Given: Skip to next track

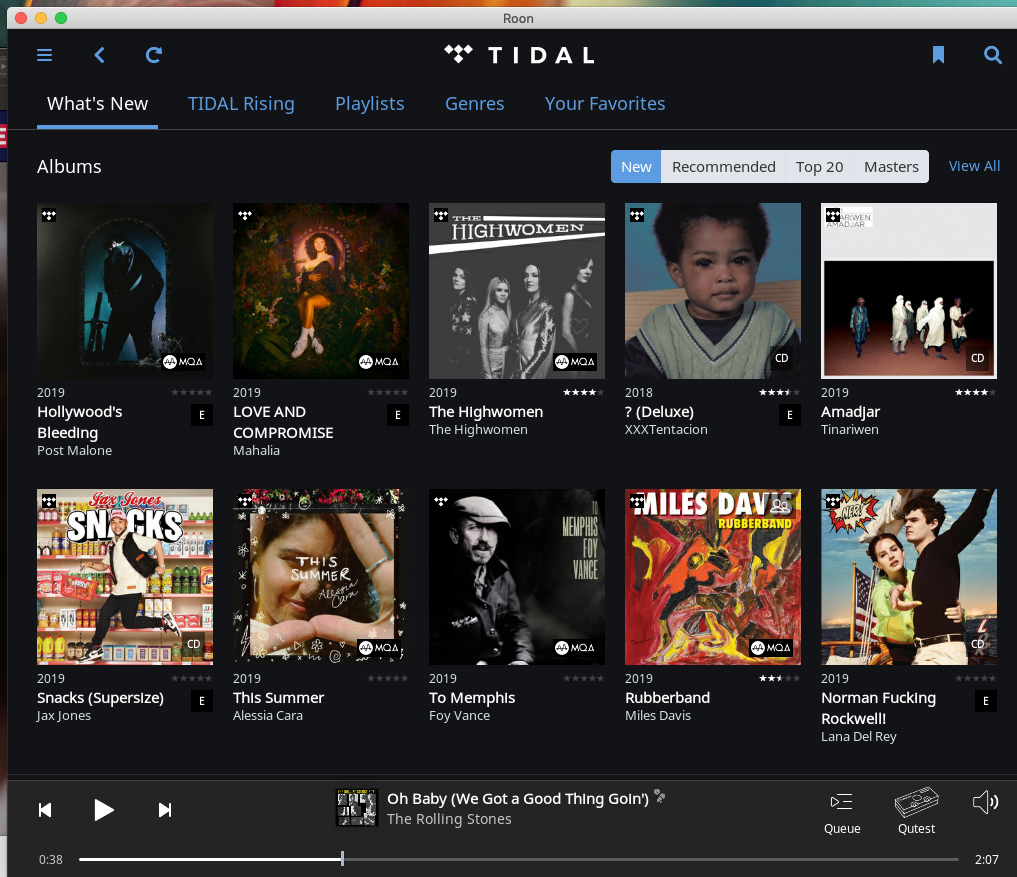Looking at the screenshot, I should pyautogui.click(x=165, y=810).
